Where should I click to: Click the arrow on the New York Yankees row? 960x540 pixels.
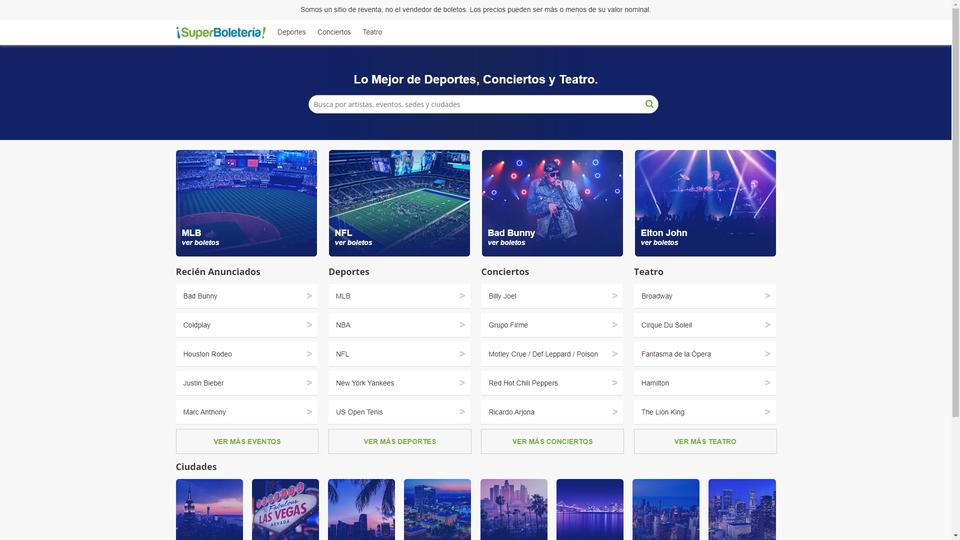[462, 383]
